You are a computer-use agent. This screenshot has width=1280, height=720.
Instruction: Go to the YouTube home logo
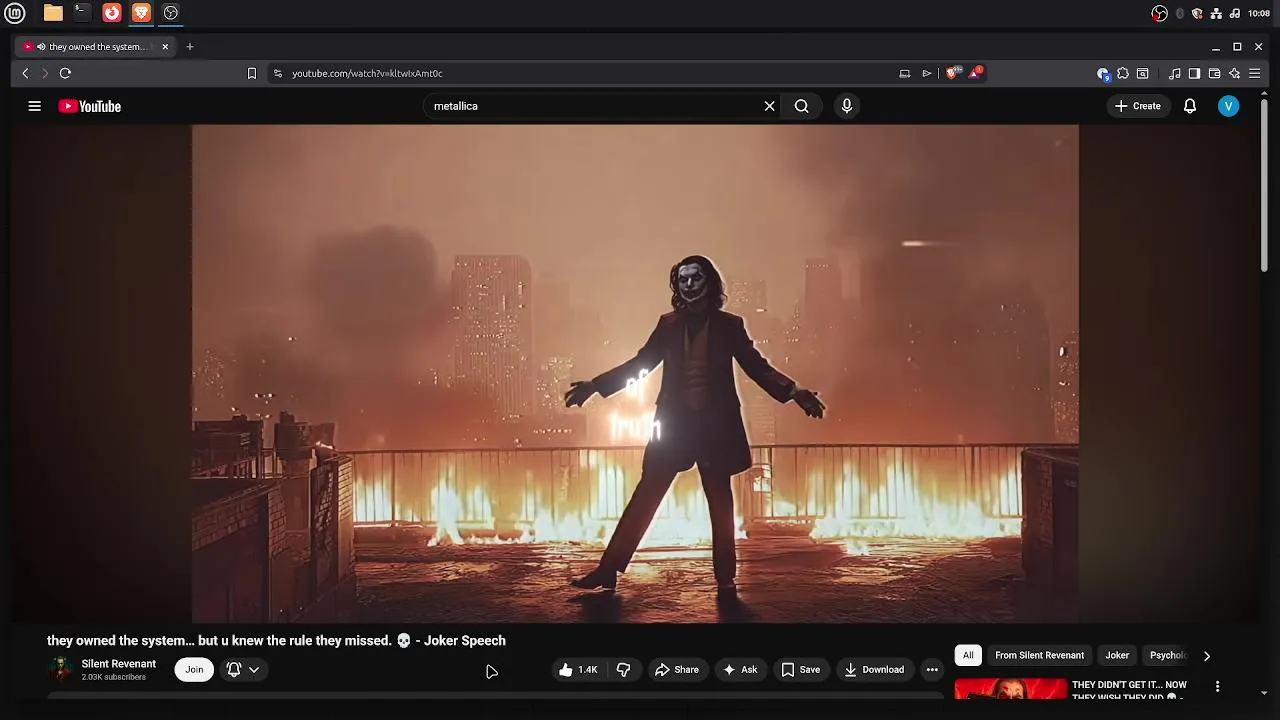pyautogui.click(x=90, y=106)
